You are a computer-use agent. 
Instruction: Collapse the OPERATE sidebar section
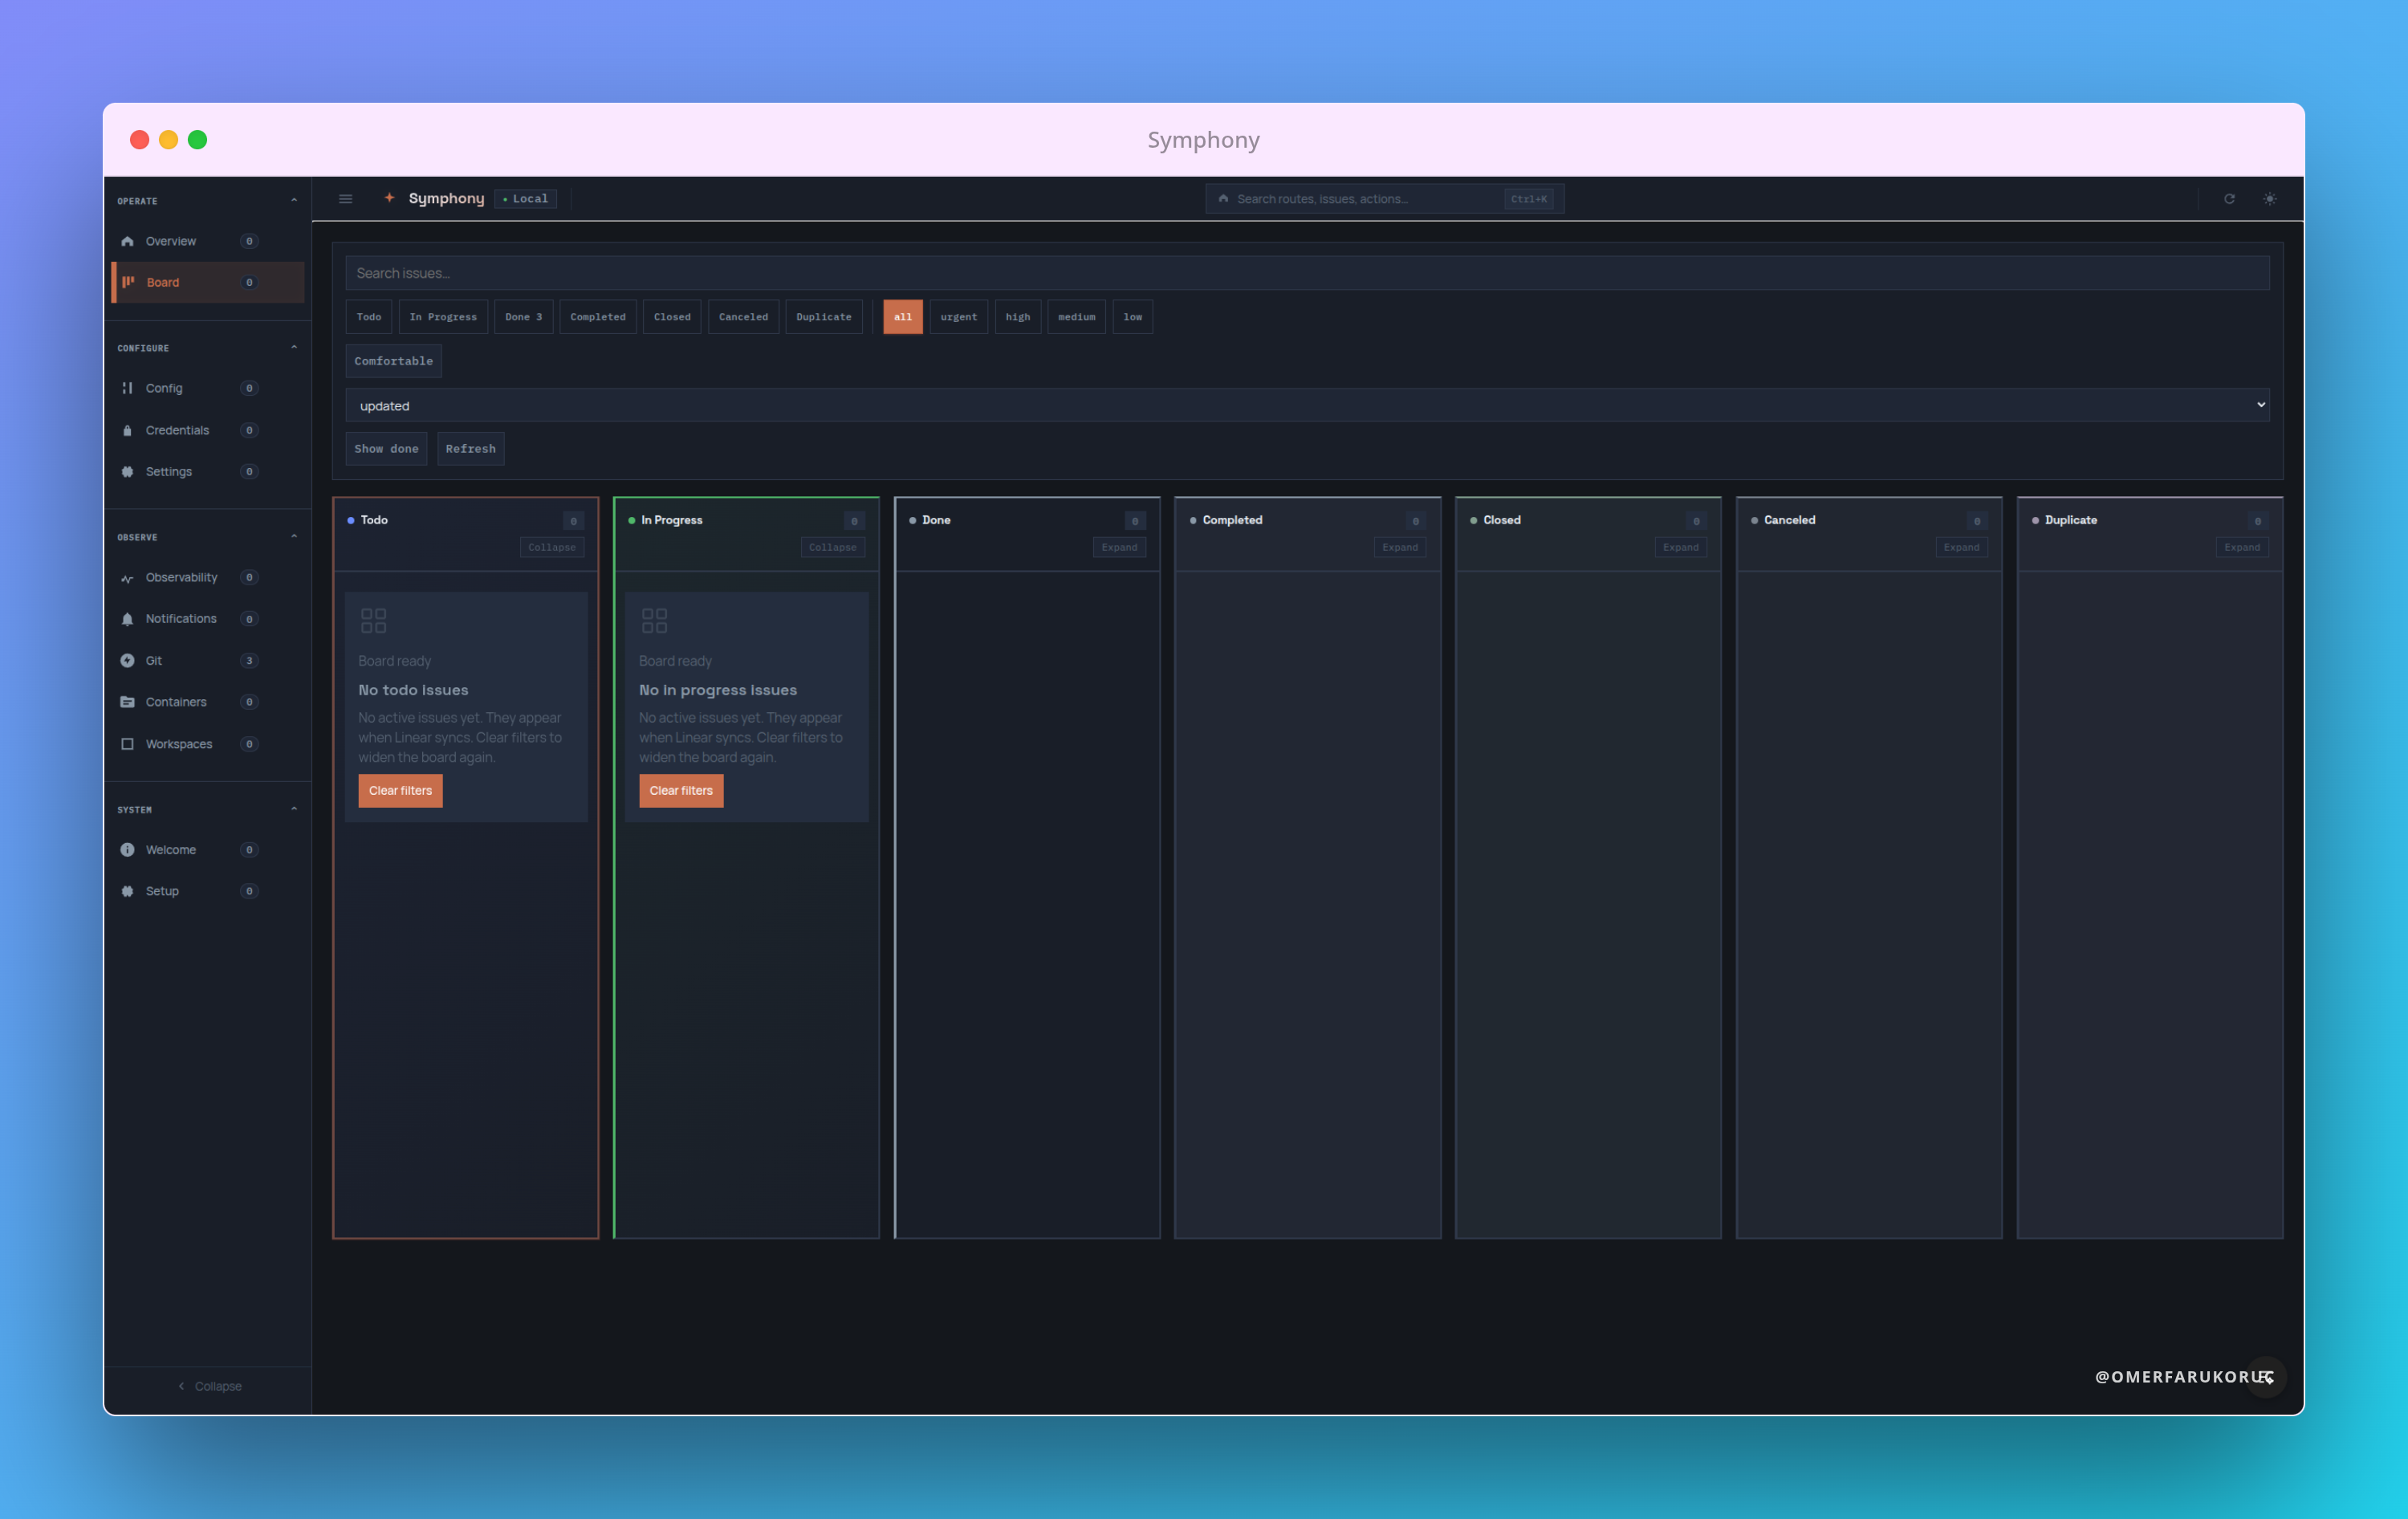(294, 200)
